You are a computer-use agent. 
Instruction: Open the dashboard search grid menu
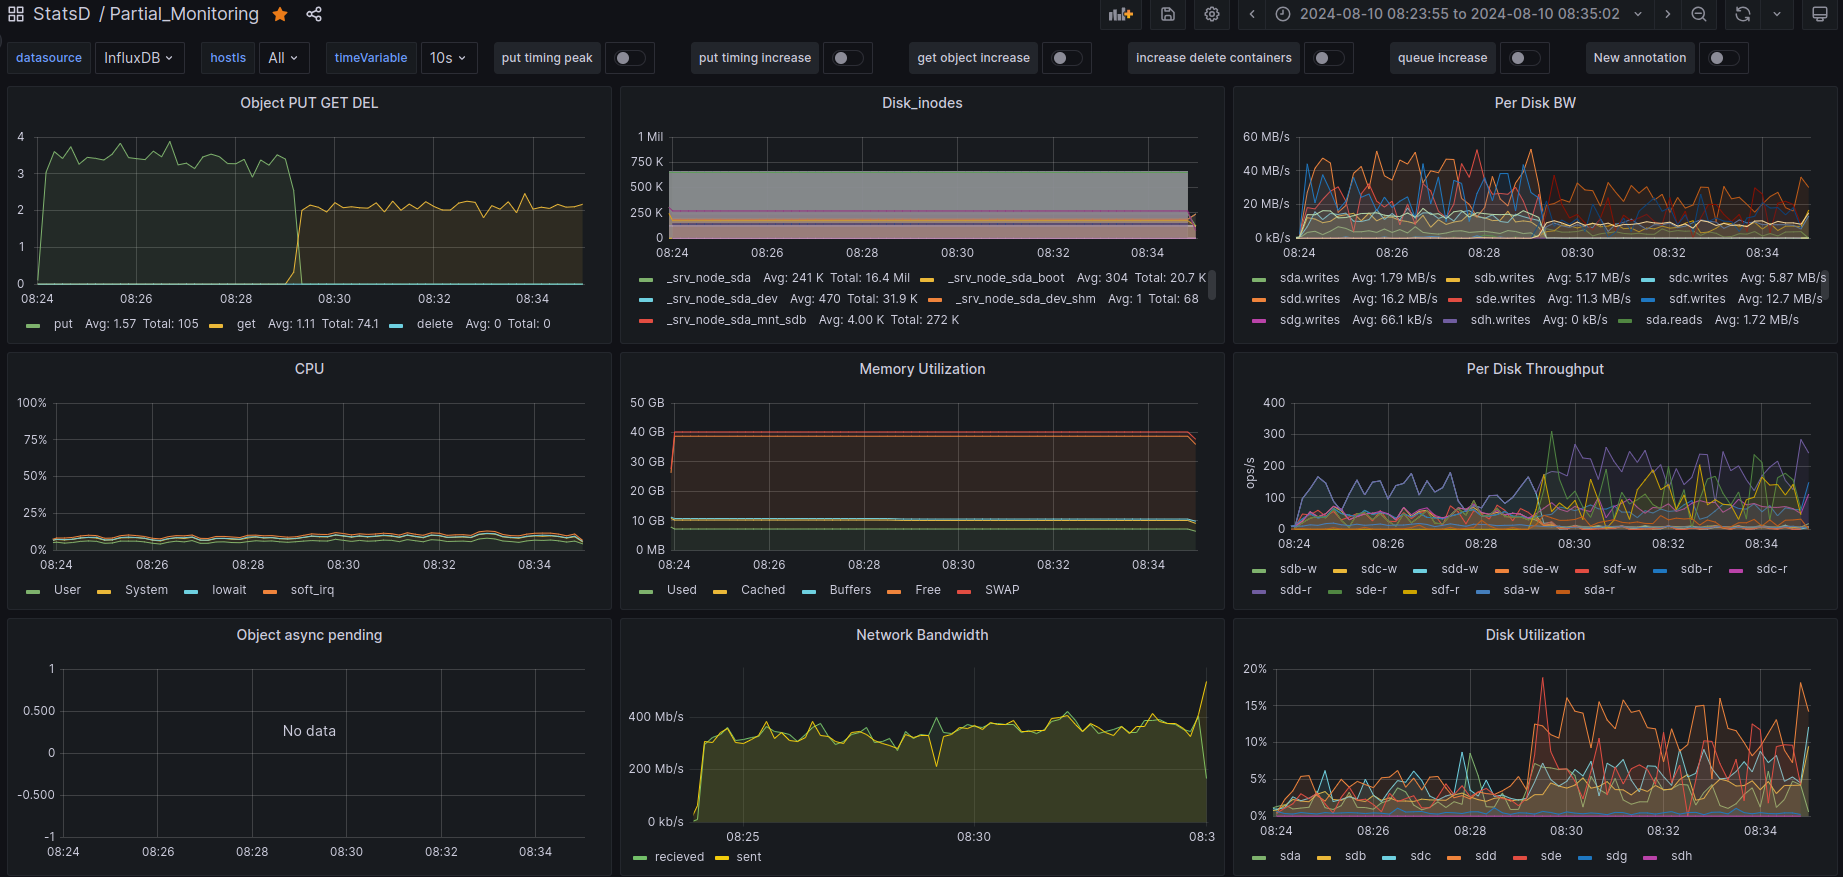click(x=16, y=14)
